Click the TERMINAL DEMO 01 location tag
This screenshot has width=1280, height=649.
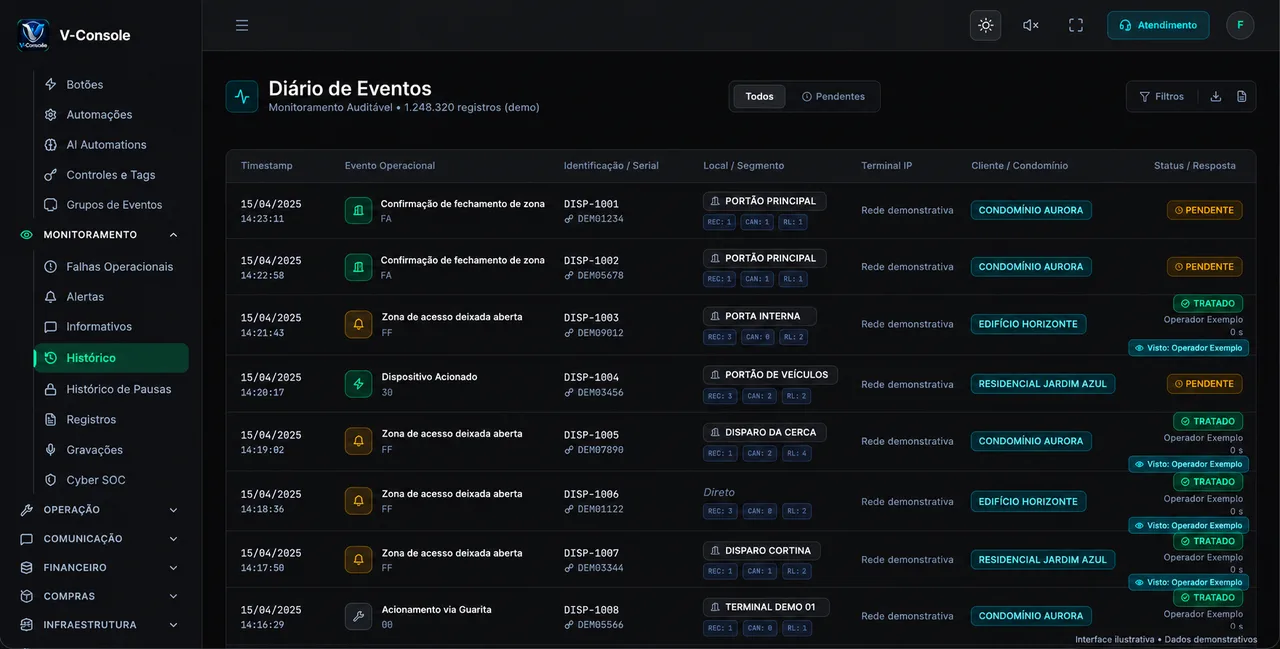coord(766,607)
